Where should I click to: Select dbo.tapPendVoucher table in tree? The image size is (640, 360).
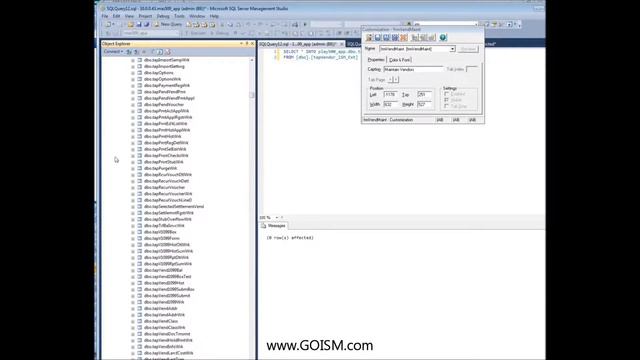[164, 104]
